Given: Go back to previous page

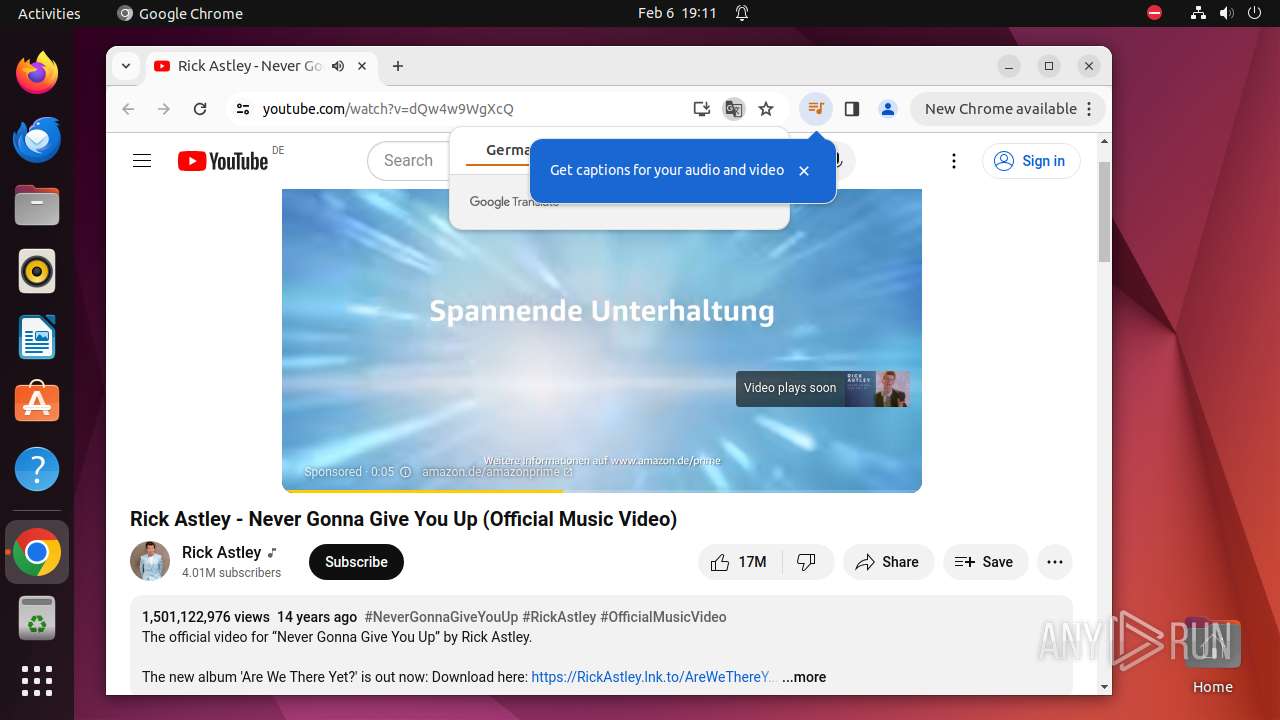Looking at the screenshot, I should coord(128,109).
